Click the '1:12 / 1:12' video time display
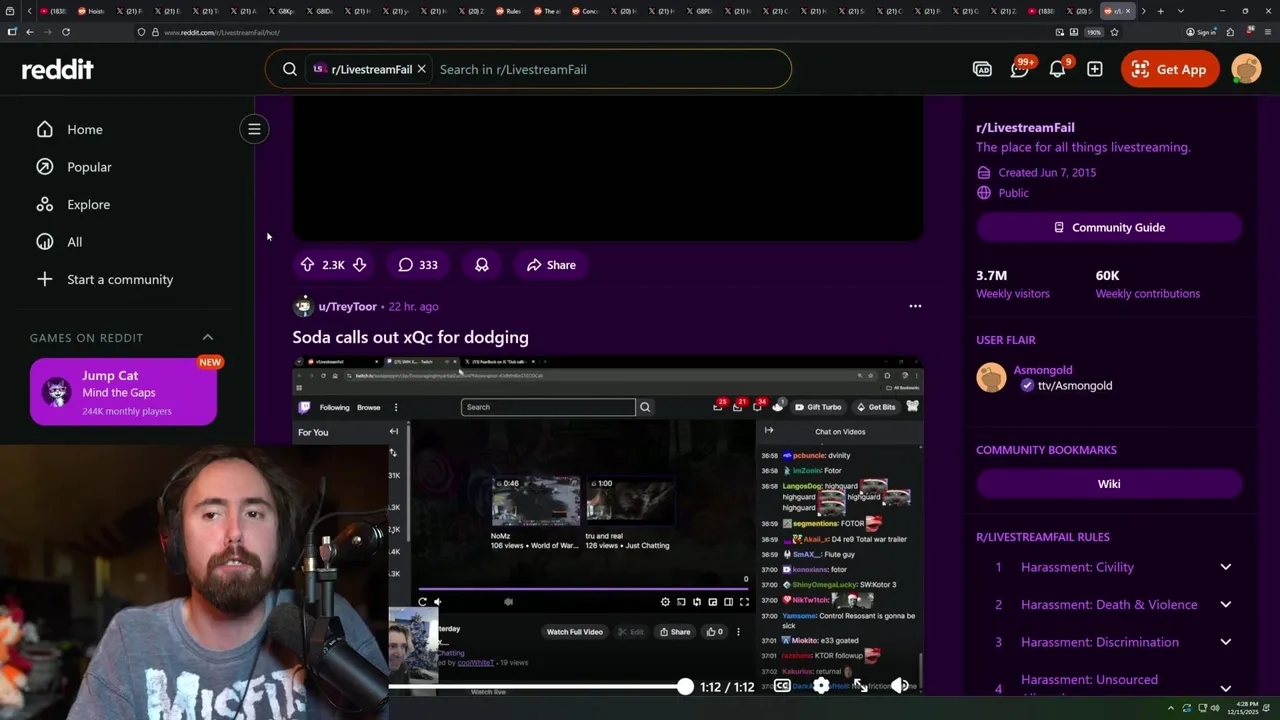Screen dimensions: 1280x720 click(x=727, y=687)
